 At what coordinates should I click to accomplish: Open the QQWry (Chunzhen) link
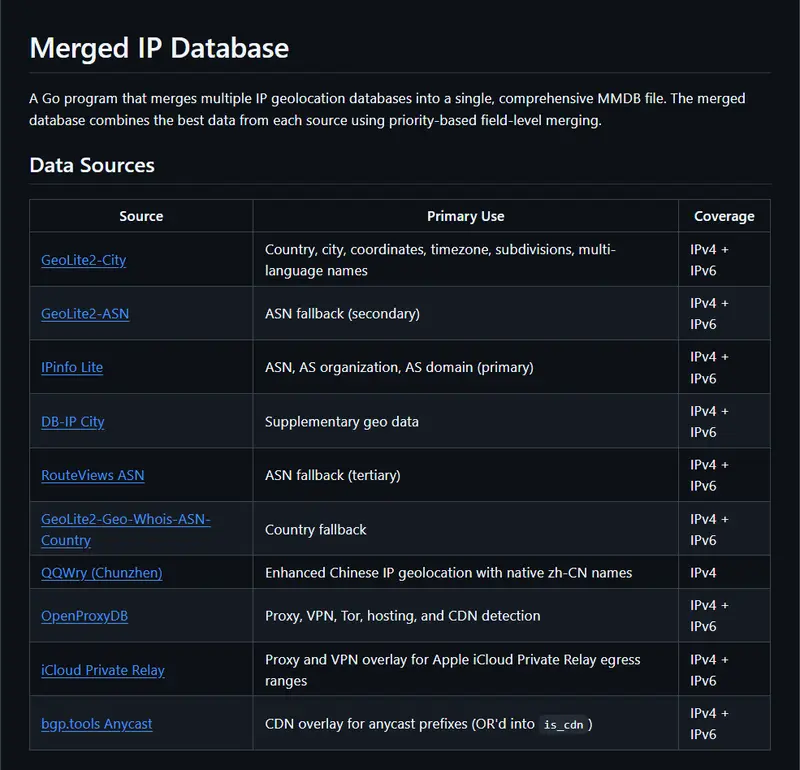tap(102, 573)
